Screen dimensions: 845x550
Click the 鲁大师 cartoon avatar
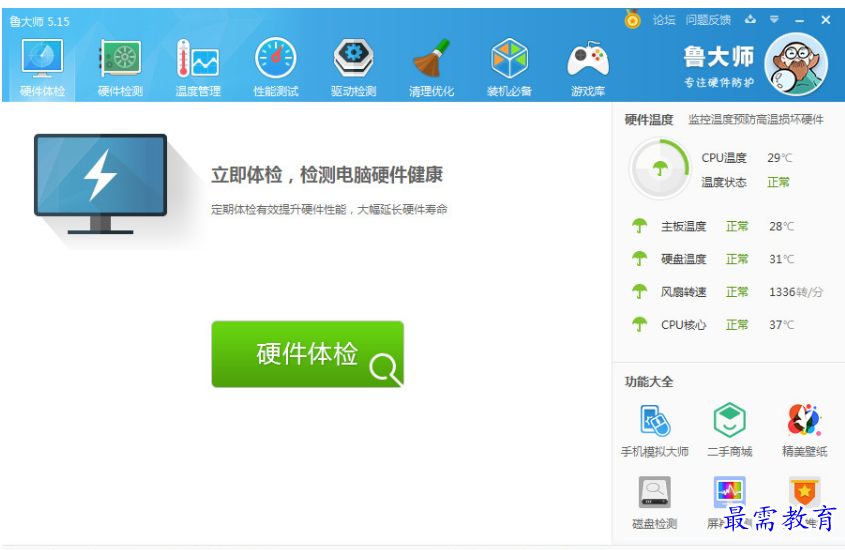coord(796,62)
